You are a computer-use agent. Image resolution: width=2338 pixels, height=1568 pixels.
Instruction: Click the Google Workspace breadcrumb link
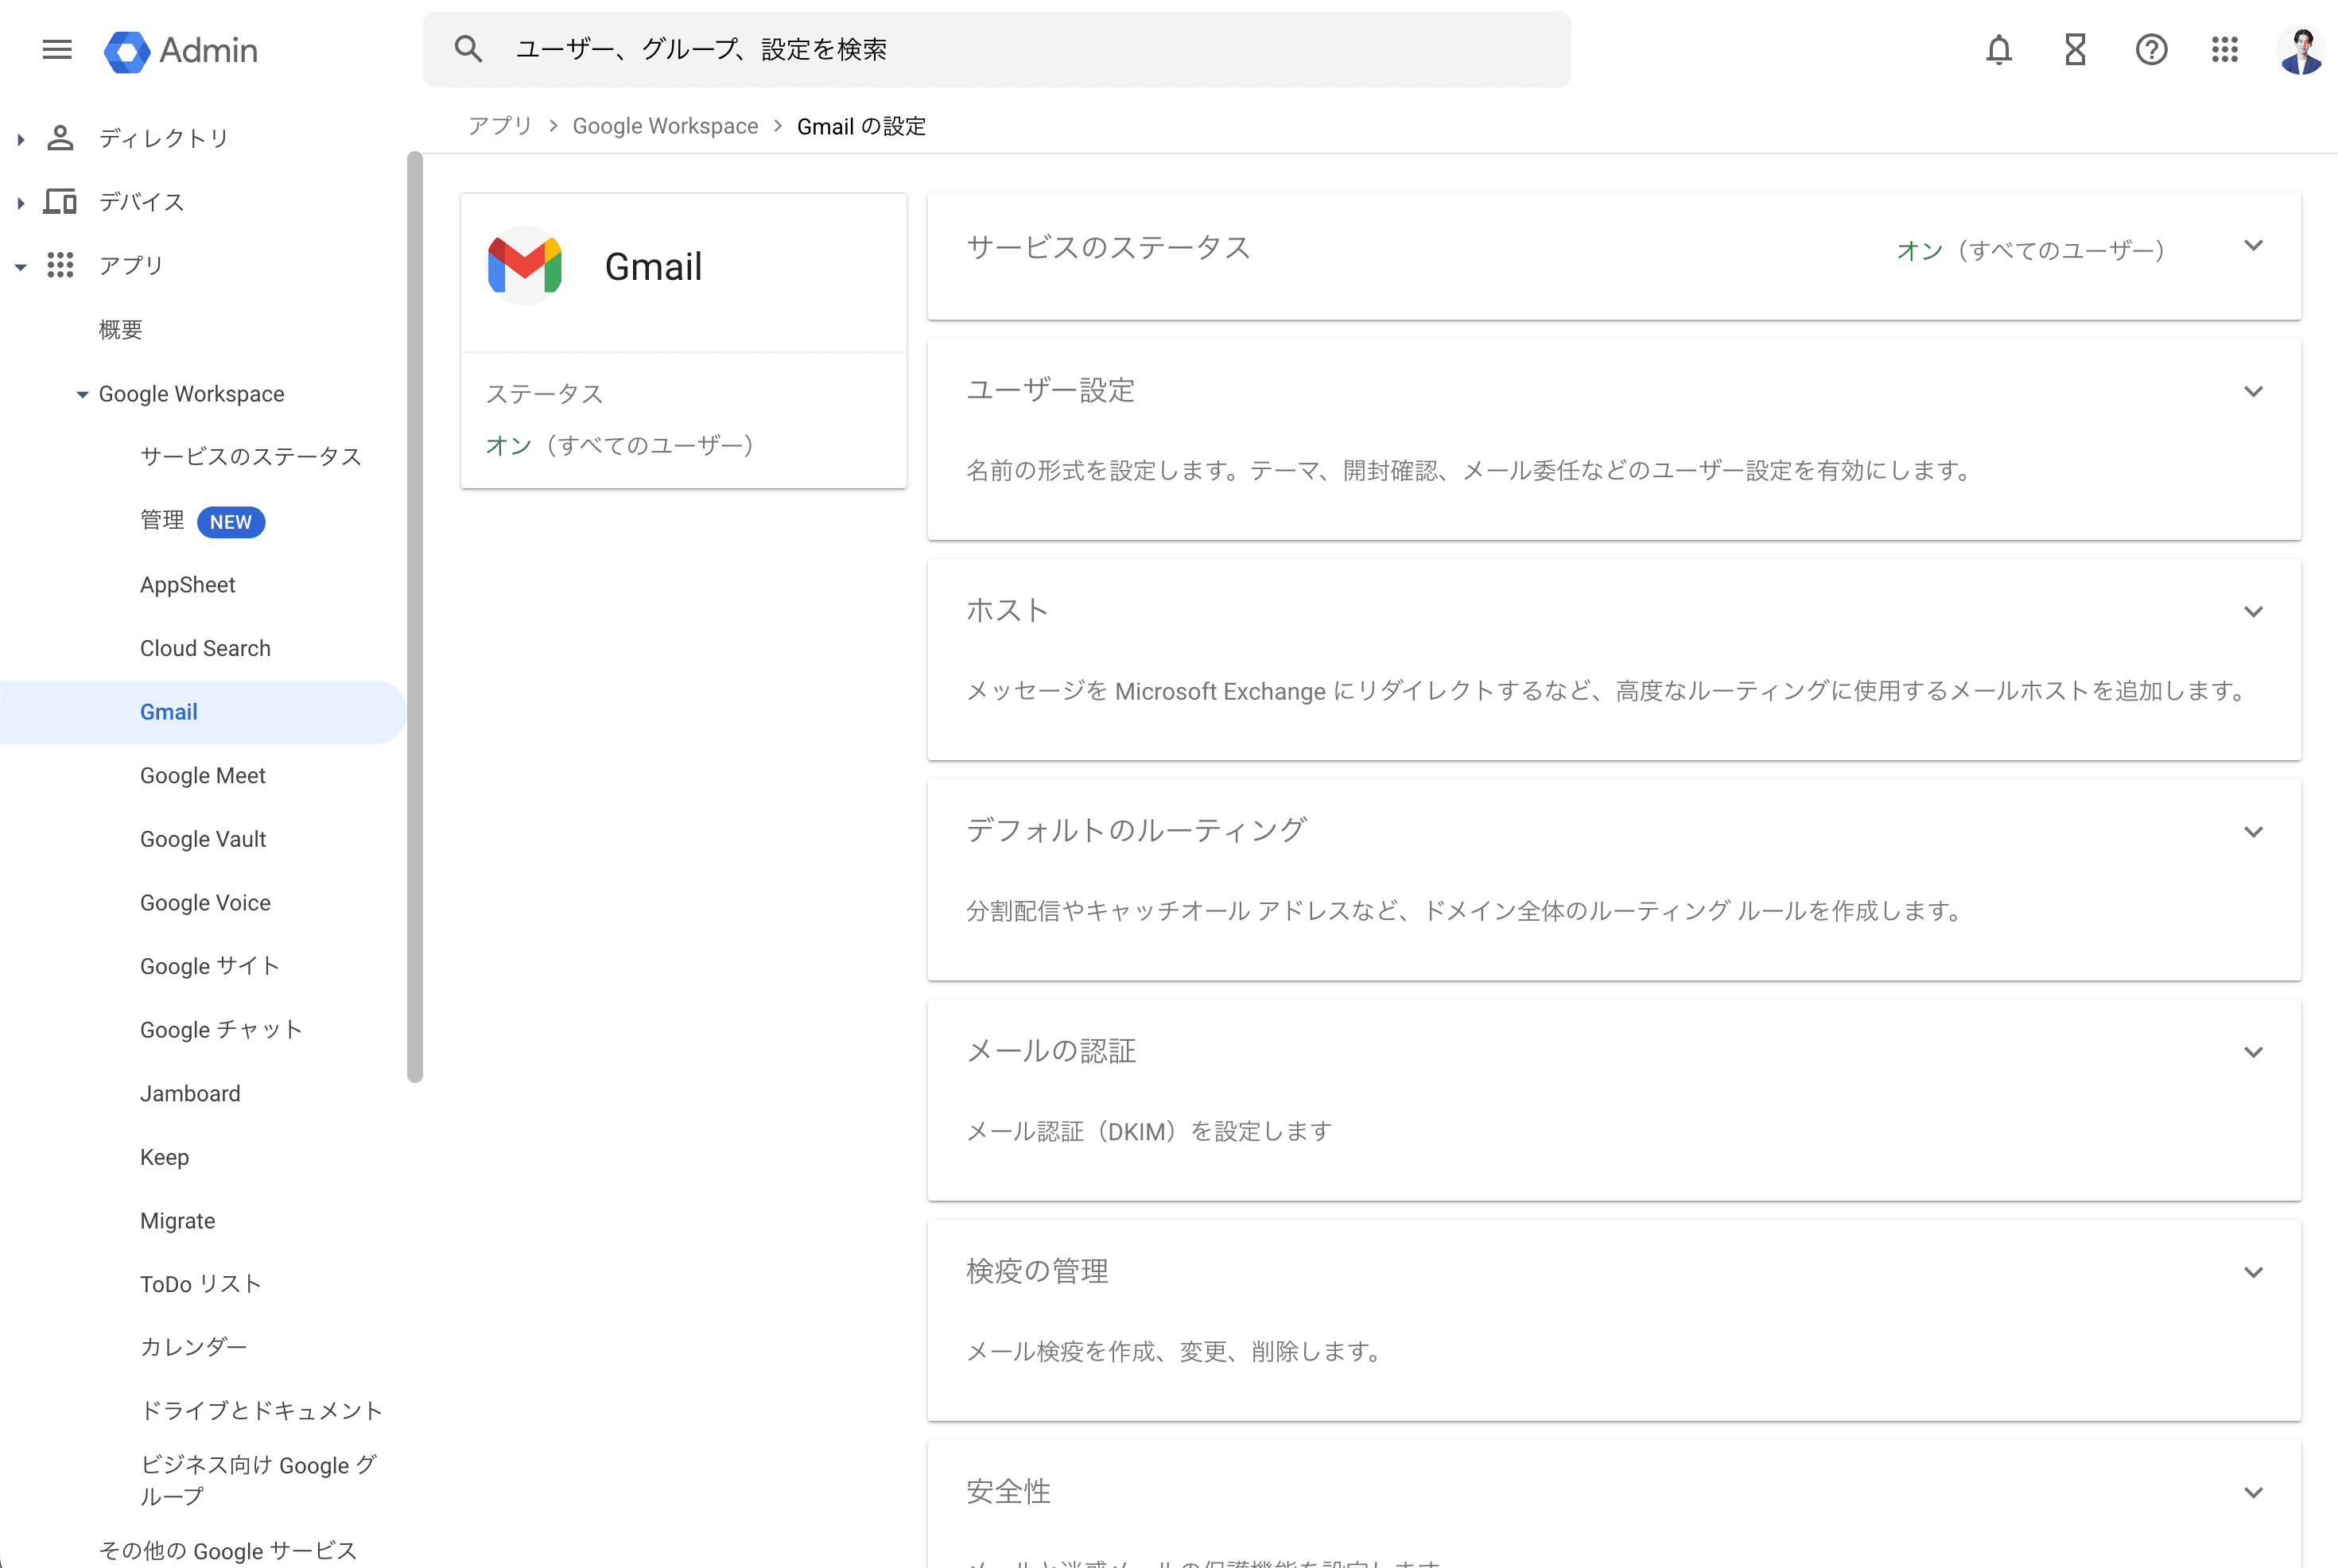pos(665,126)
